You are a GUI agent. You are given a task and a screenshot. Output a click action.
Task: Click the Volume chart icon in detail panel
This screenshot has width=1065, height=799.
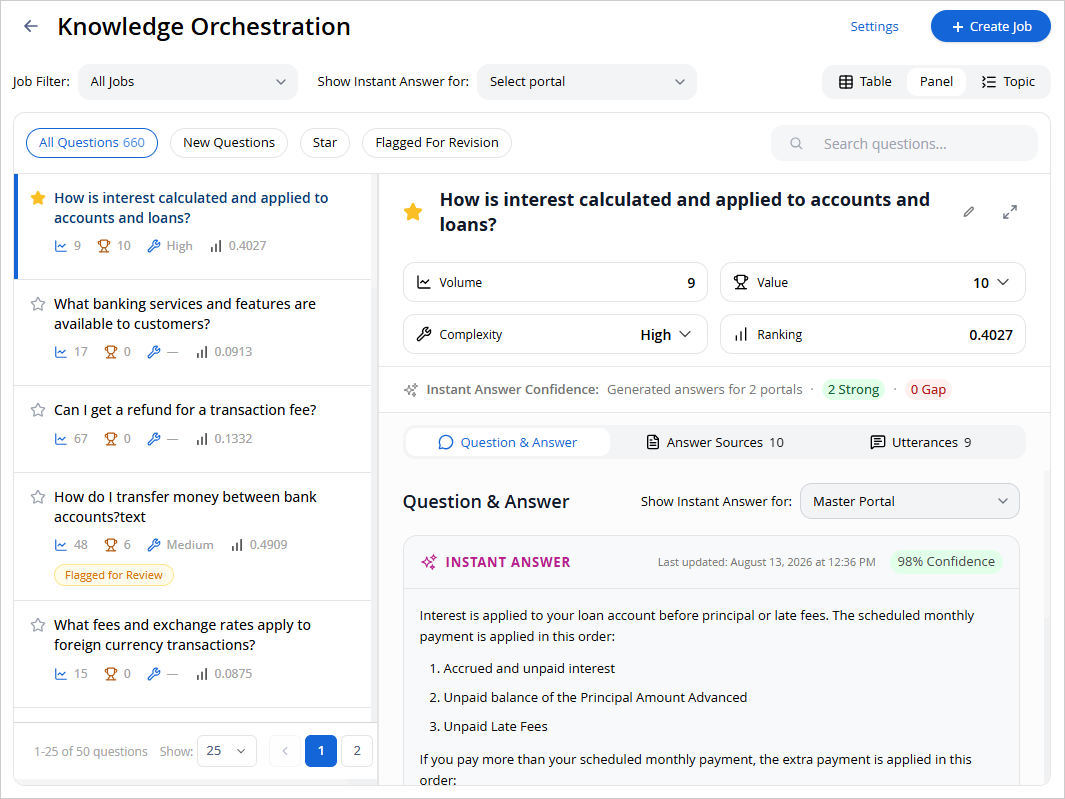[x=424, y=283]
